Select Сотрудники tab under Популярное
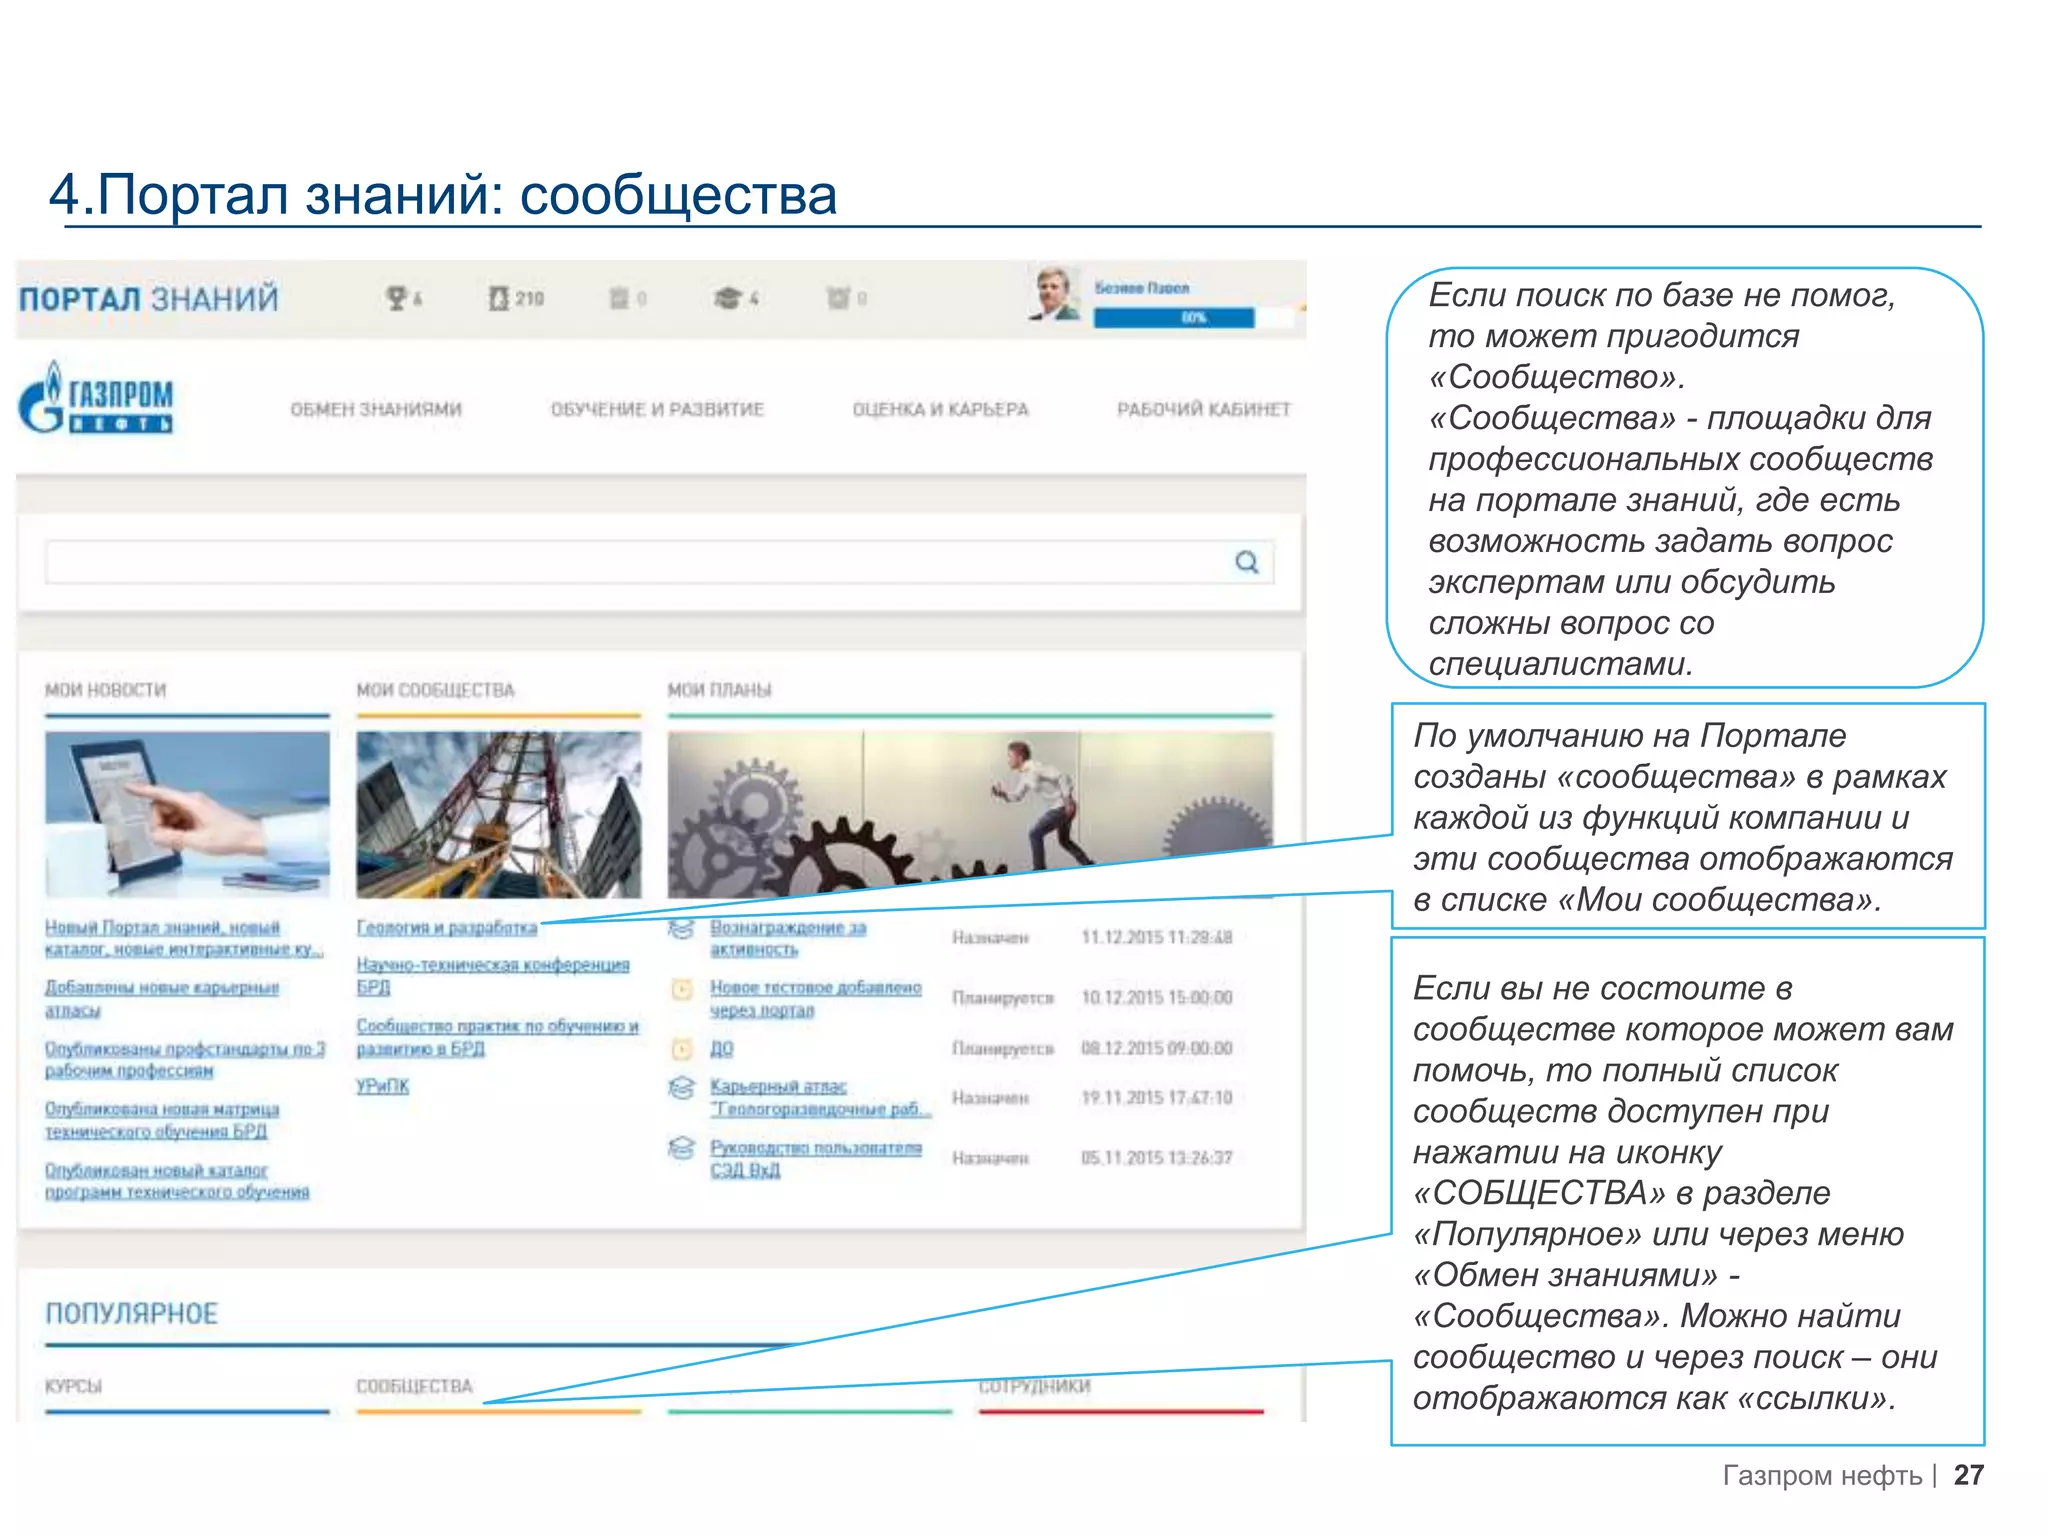The height and width of the screenshot is (1536, 2048). [x=1034, y=1386]
